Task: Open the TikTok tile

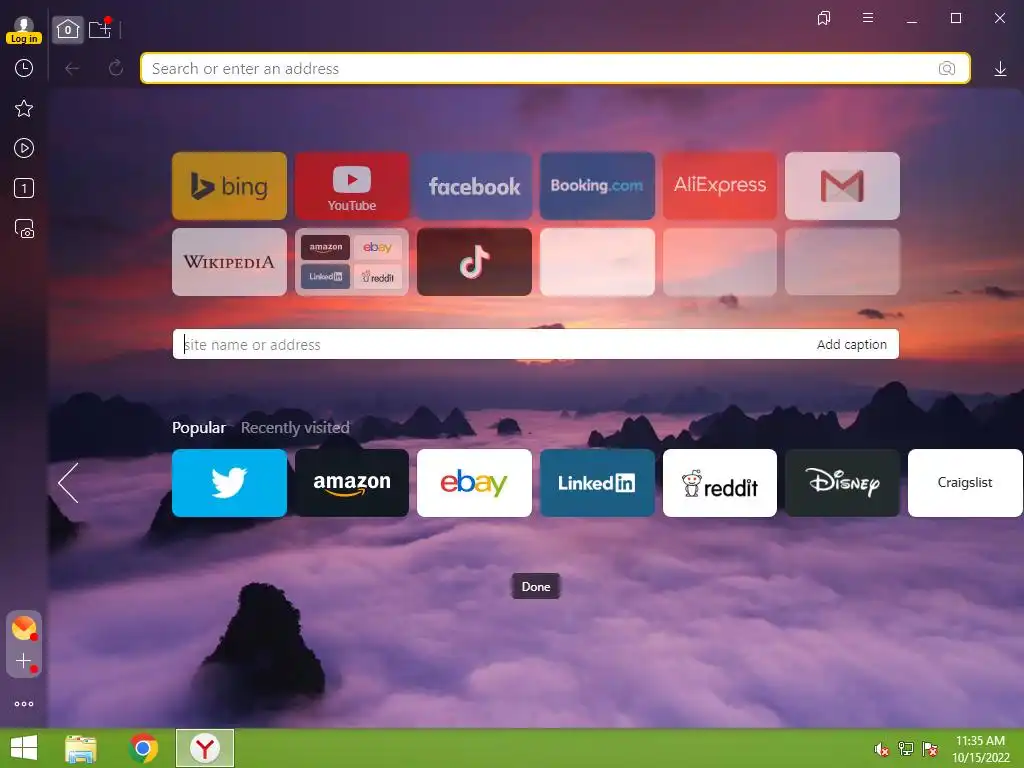Action: (474, 262)
